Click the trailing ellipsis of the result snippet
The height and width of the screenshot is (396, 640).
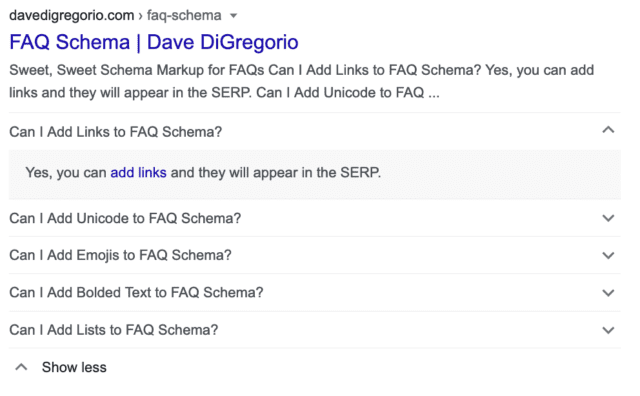434,96
